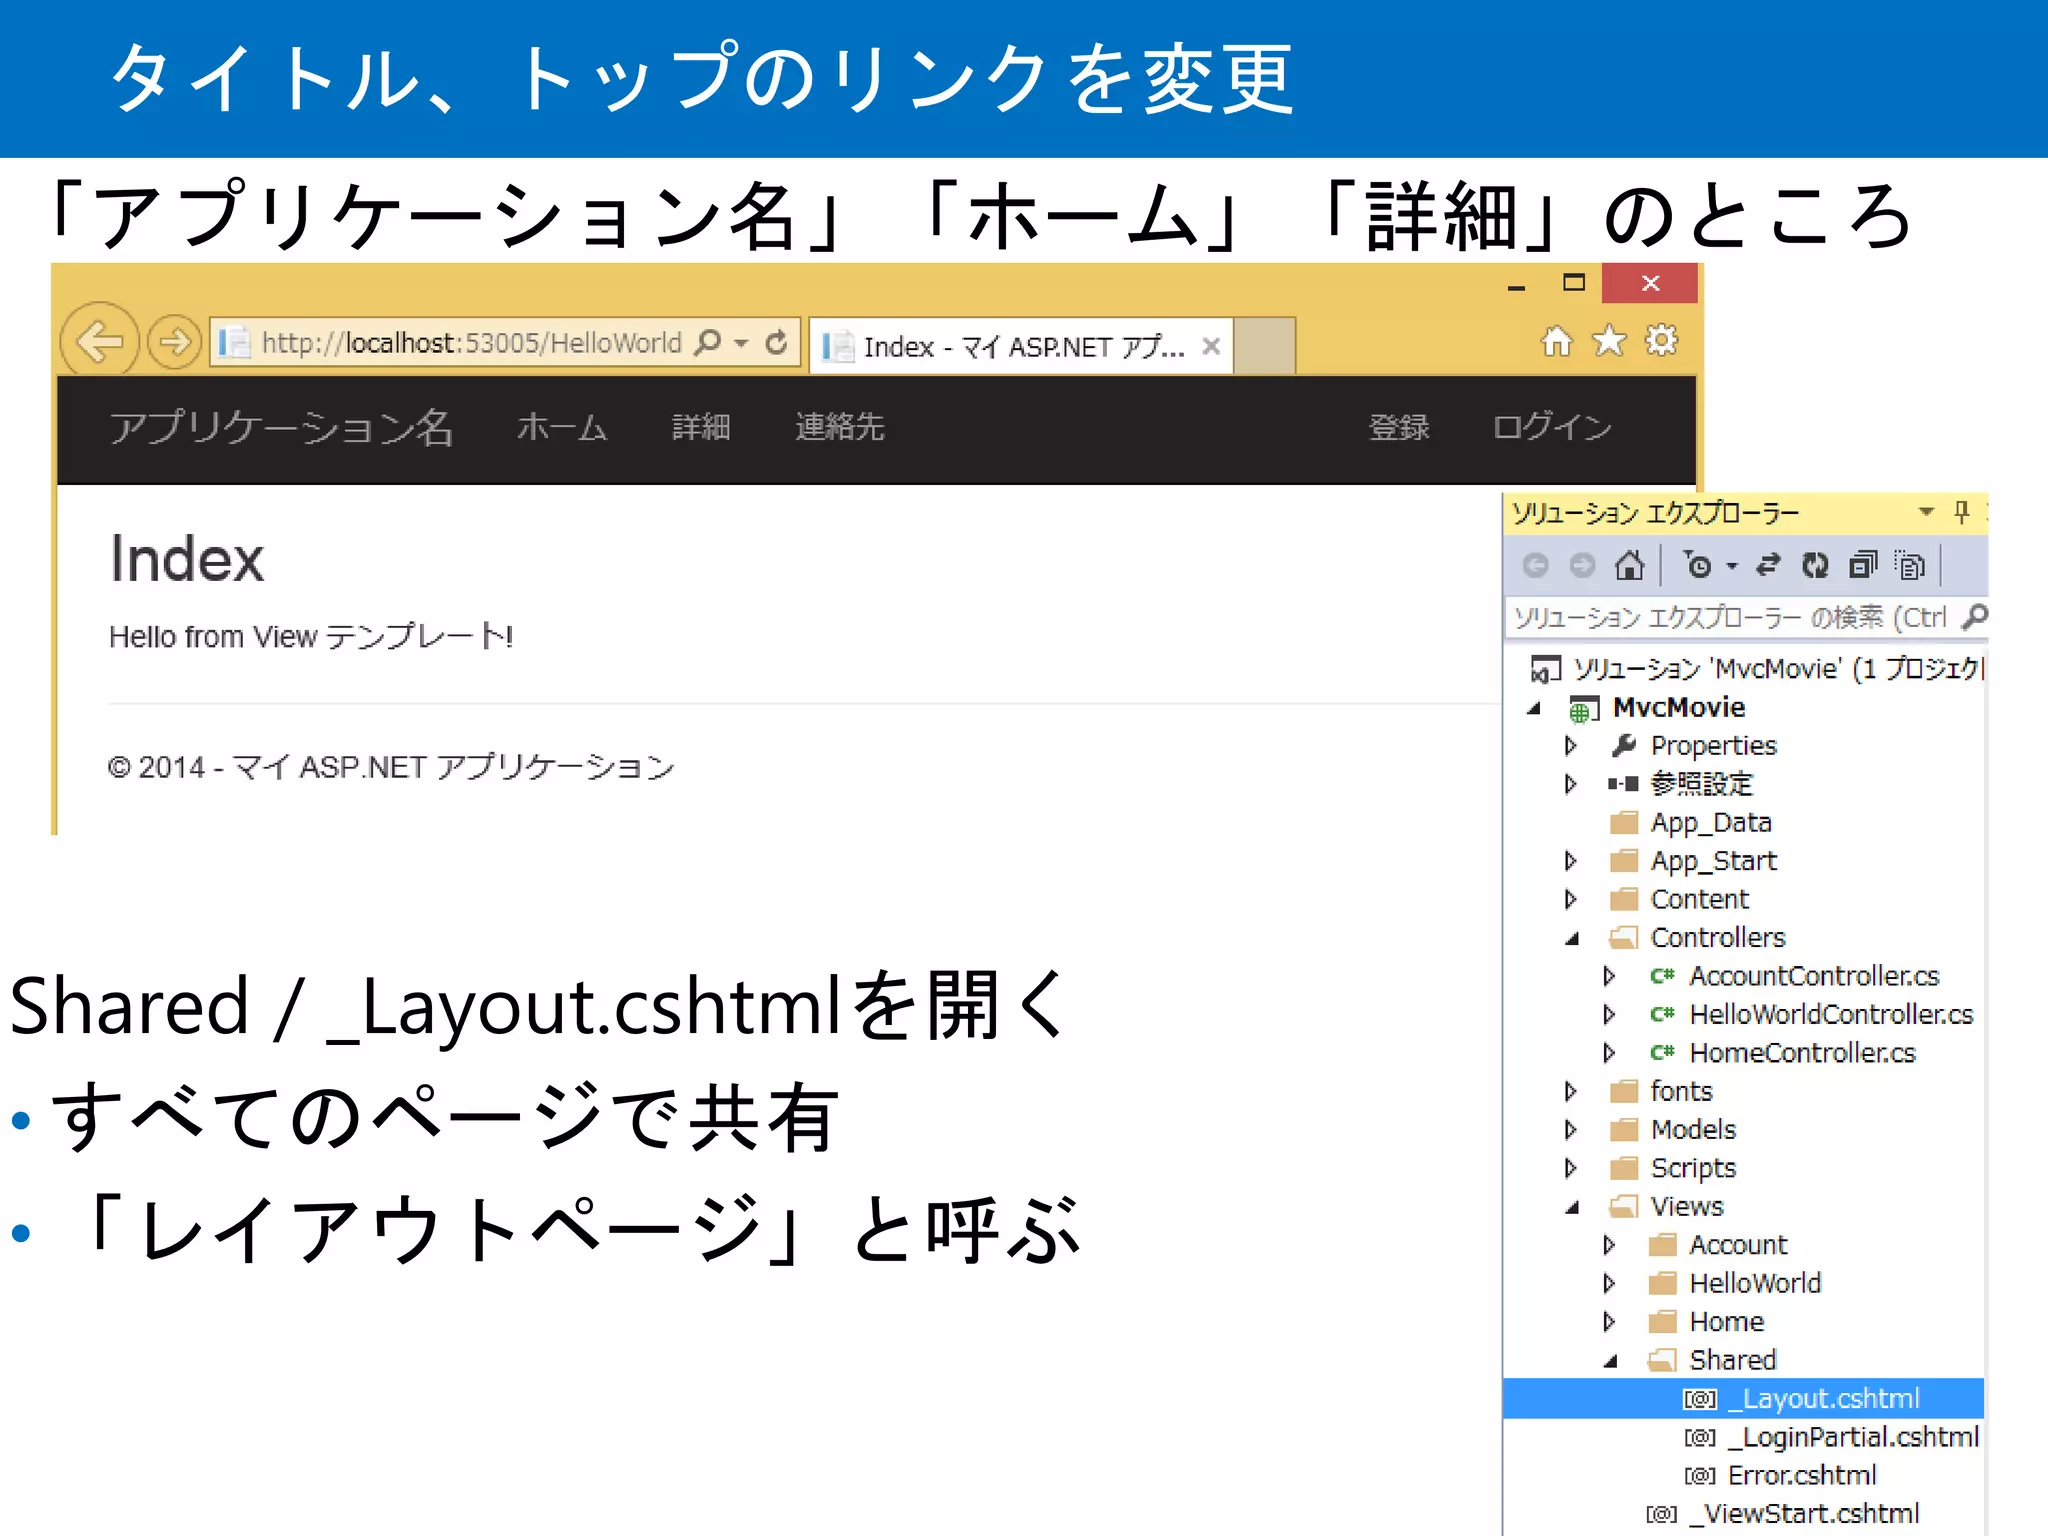
Task: Select the App_Data folder
Action: point(1711,823)
